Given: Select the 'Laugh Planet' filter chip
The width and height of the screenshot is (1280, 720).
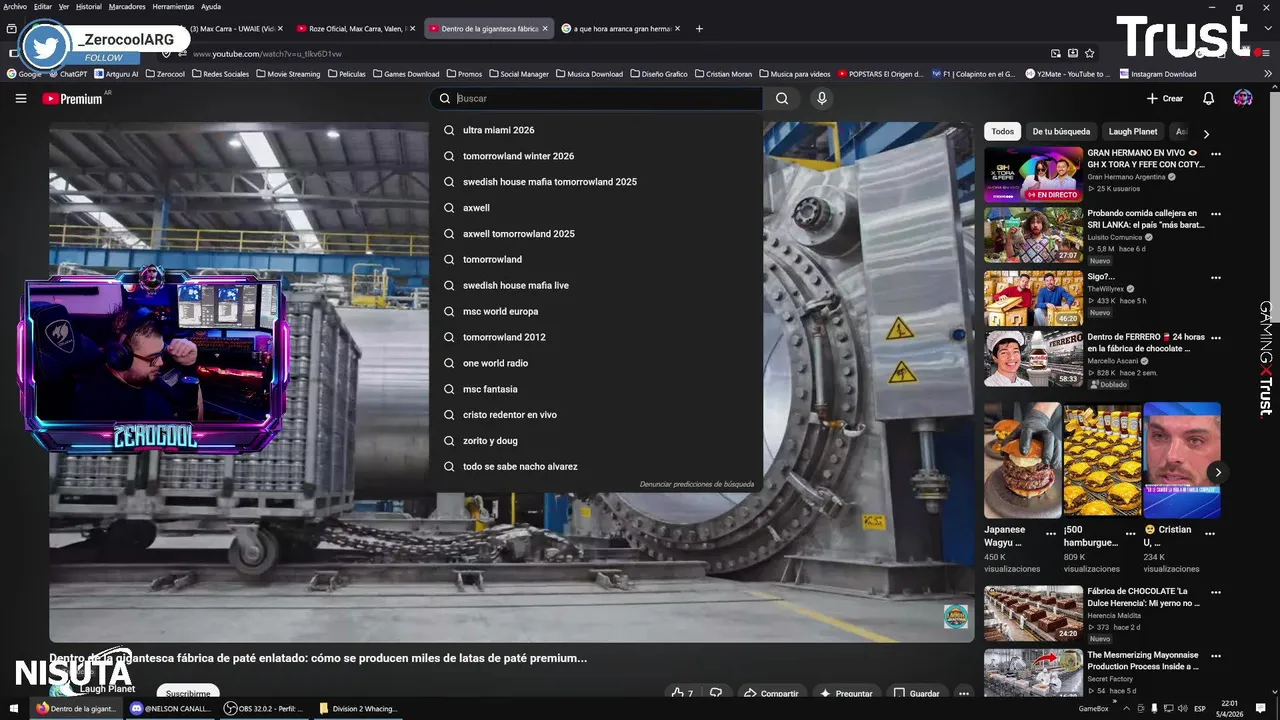Looking at the screenshot, I should (x=1133, y=131).
